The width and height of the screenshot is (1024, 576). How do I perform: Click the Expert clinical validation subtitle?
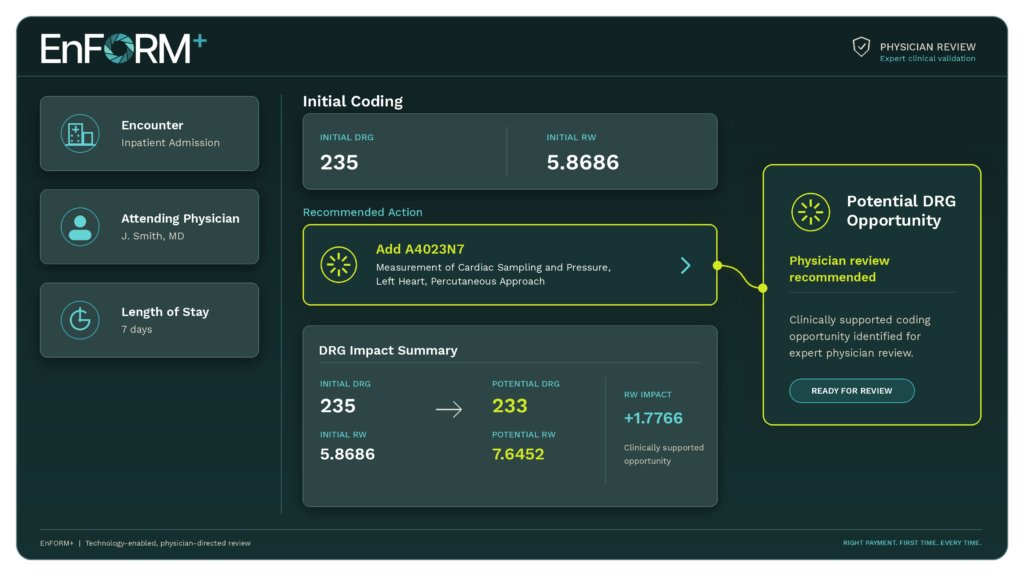point(927,59)
